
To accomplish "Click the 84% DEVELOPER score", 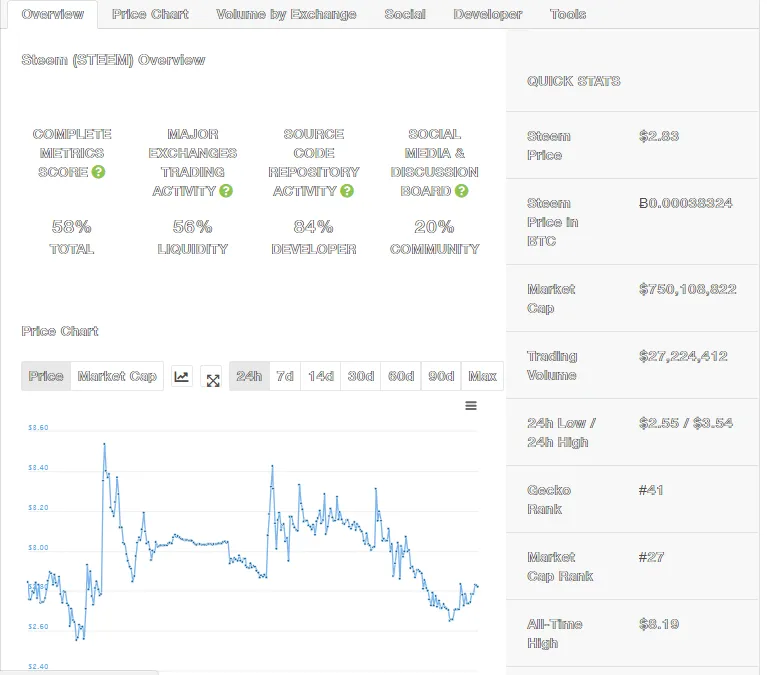I will point(314,237).
